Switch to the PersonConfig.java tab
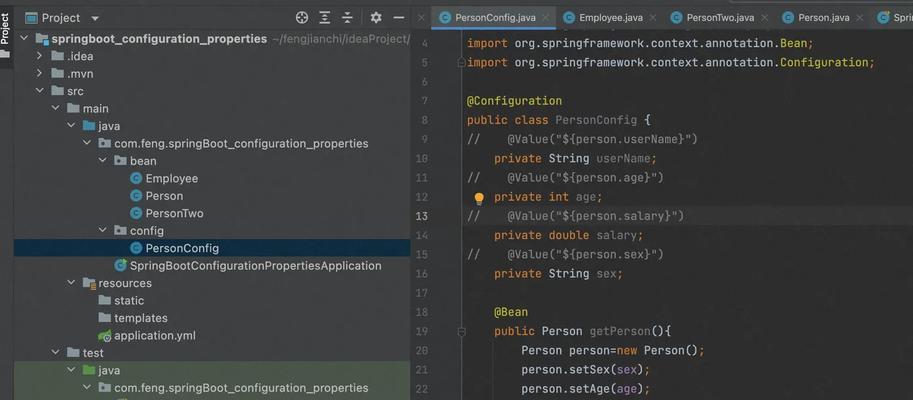This screenshot has width=913, height=400. click(x=495, y=18)
